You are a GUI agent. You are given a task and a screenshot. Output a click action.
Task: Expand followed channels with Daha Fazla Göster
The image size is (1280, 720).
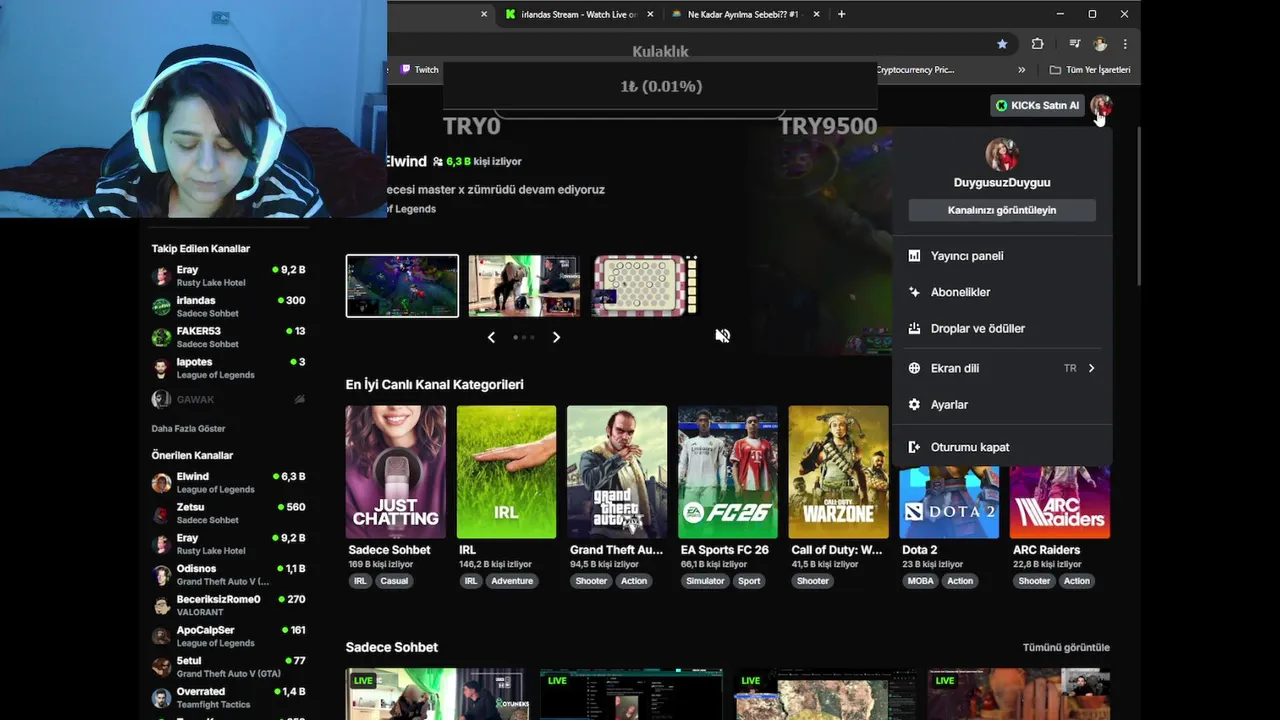(188, 429)
